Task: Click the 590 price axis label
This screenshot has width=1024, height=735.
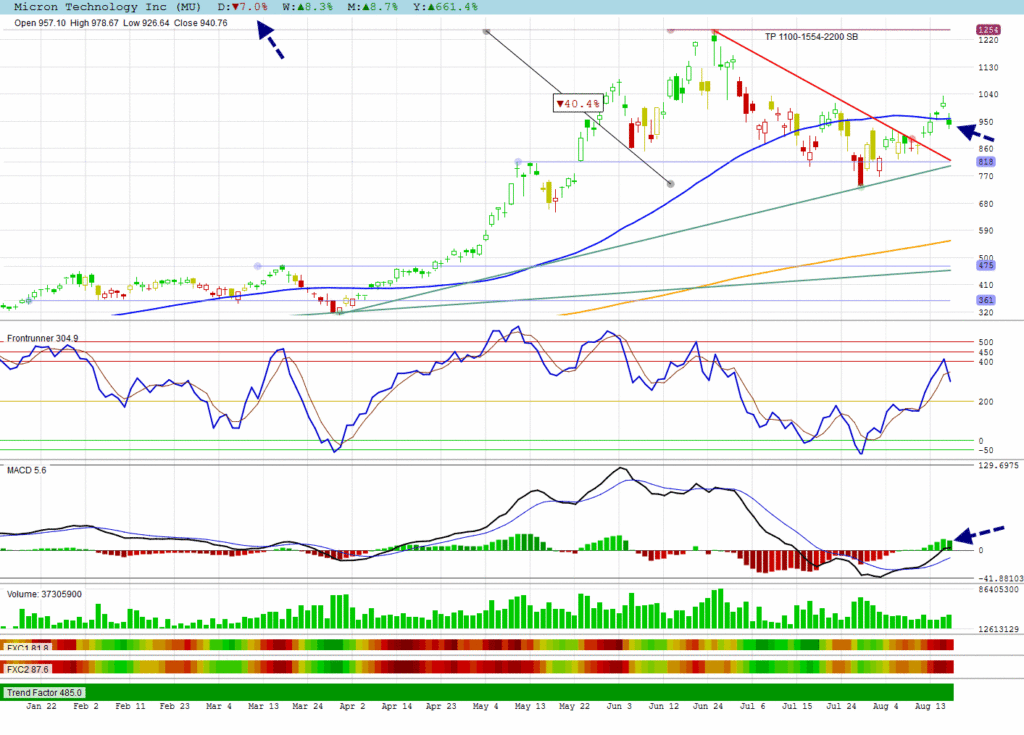Action: tap(985, 231)
